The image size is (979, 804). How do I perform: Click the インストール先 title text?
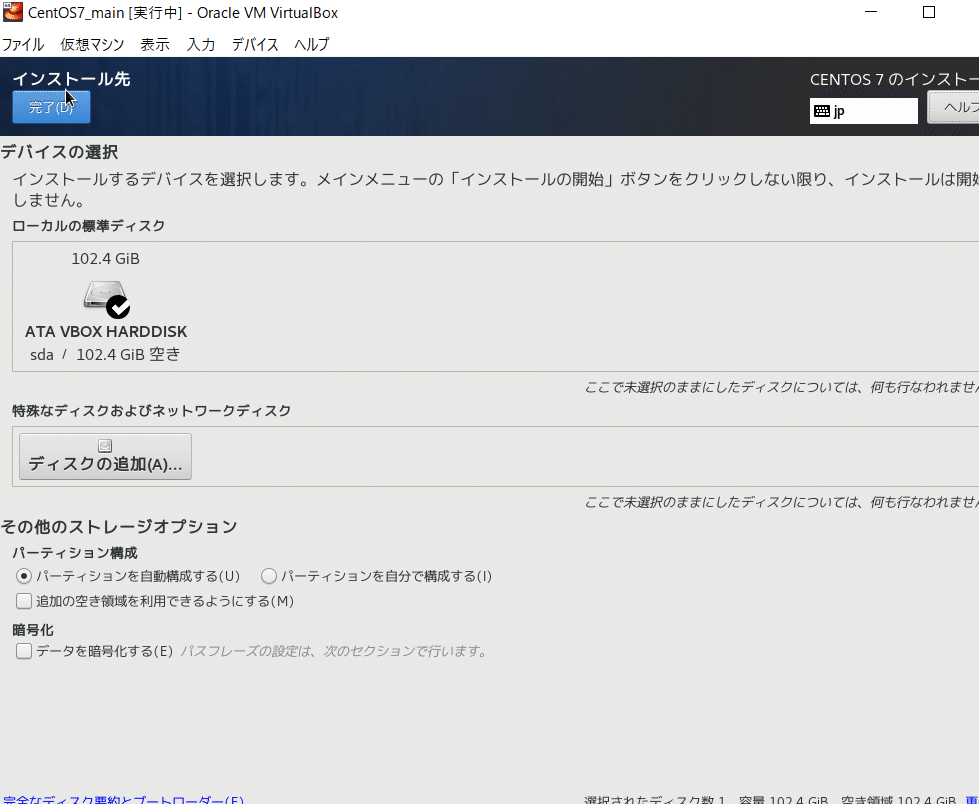click(x=71, y=79)
